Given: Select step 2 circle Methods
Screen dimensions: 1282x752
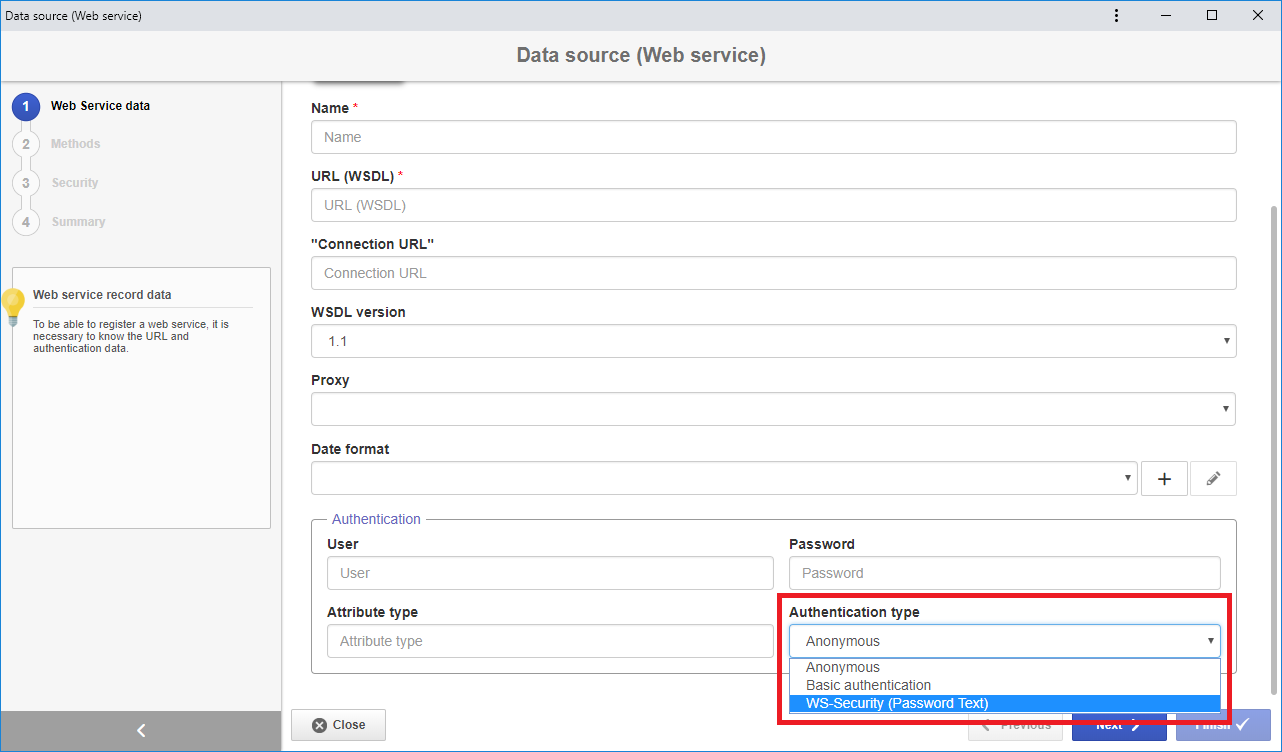Looking at the screenshot, I should 26,144.
